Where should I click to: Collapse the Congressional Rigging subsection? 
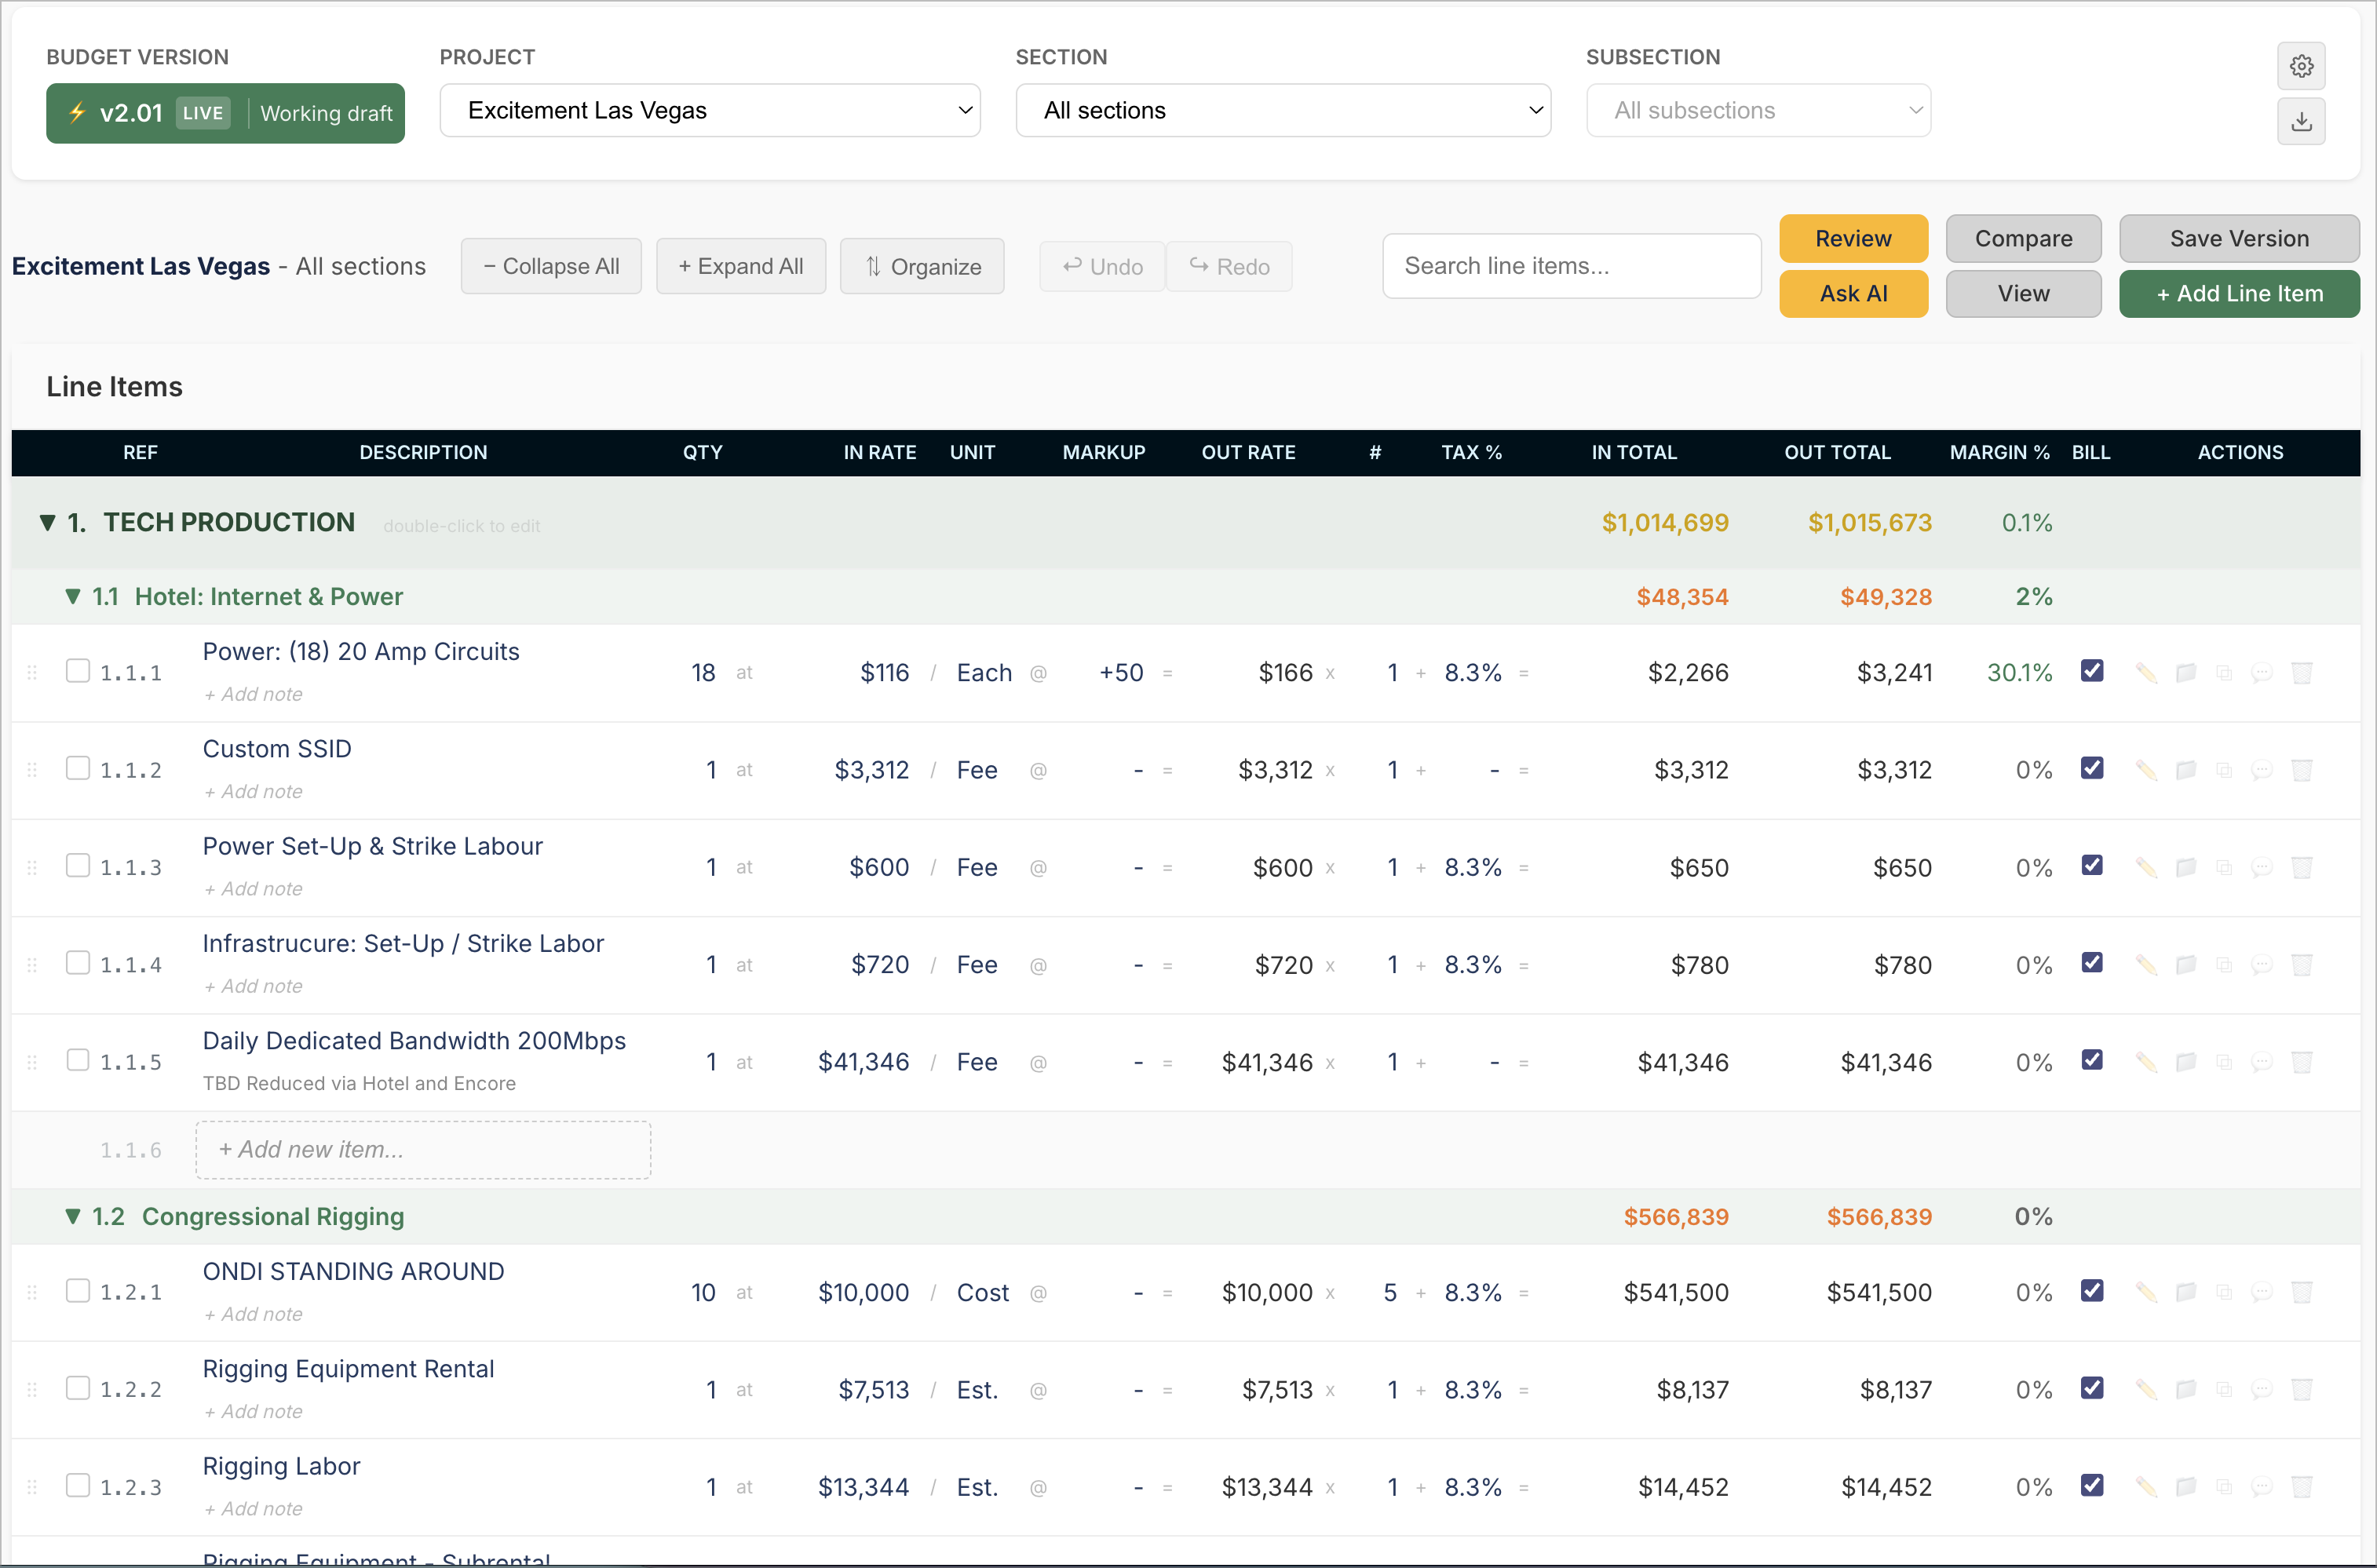[73, 1216]
